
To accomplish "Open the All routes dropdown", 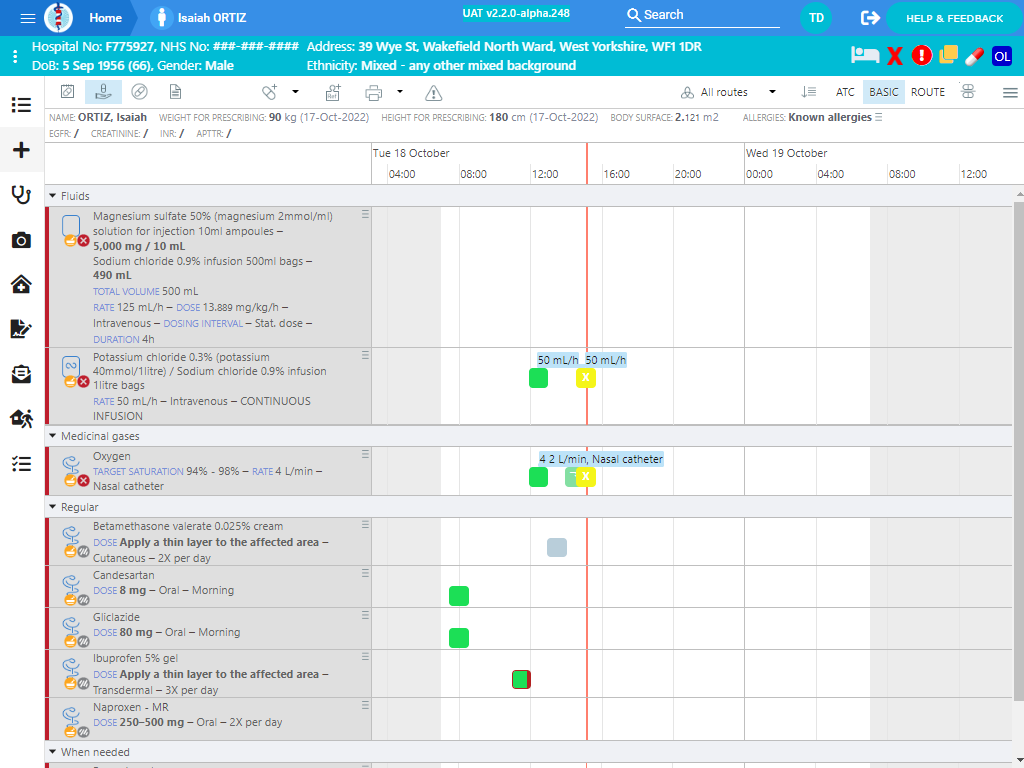I will [x=728, y=92].
